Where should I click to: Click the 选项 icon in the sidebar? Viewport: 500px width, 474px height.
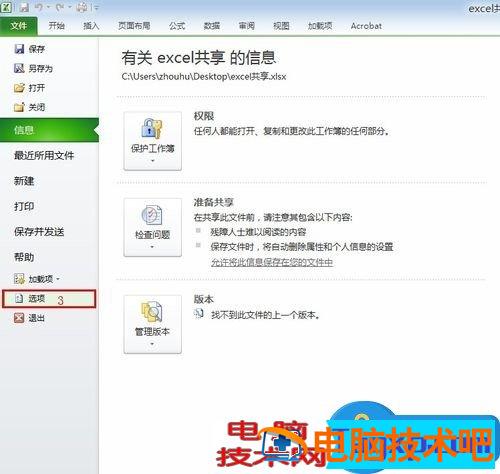pos(19,298)
